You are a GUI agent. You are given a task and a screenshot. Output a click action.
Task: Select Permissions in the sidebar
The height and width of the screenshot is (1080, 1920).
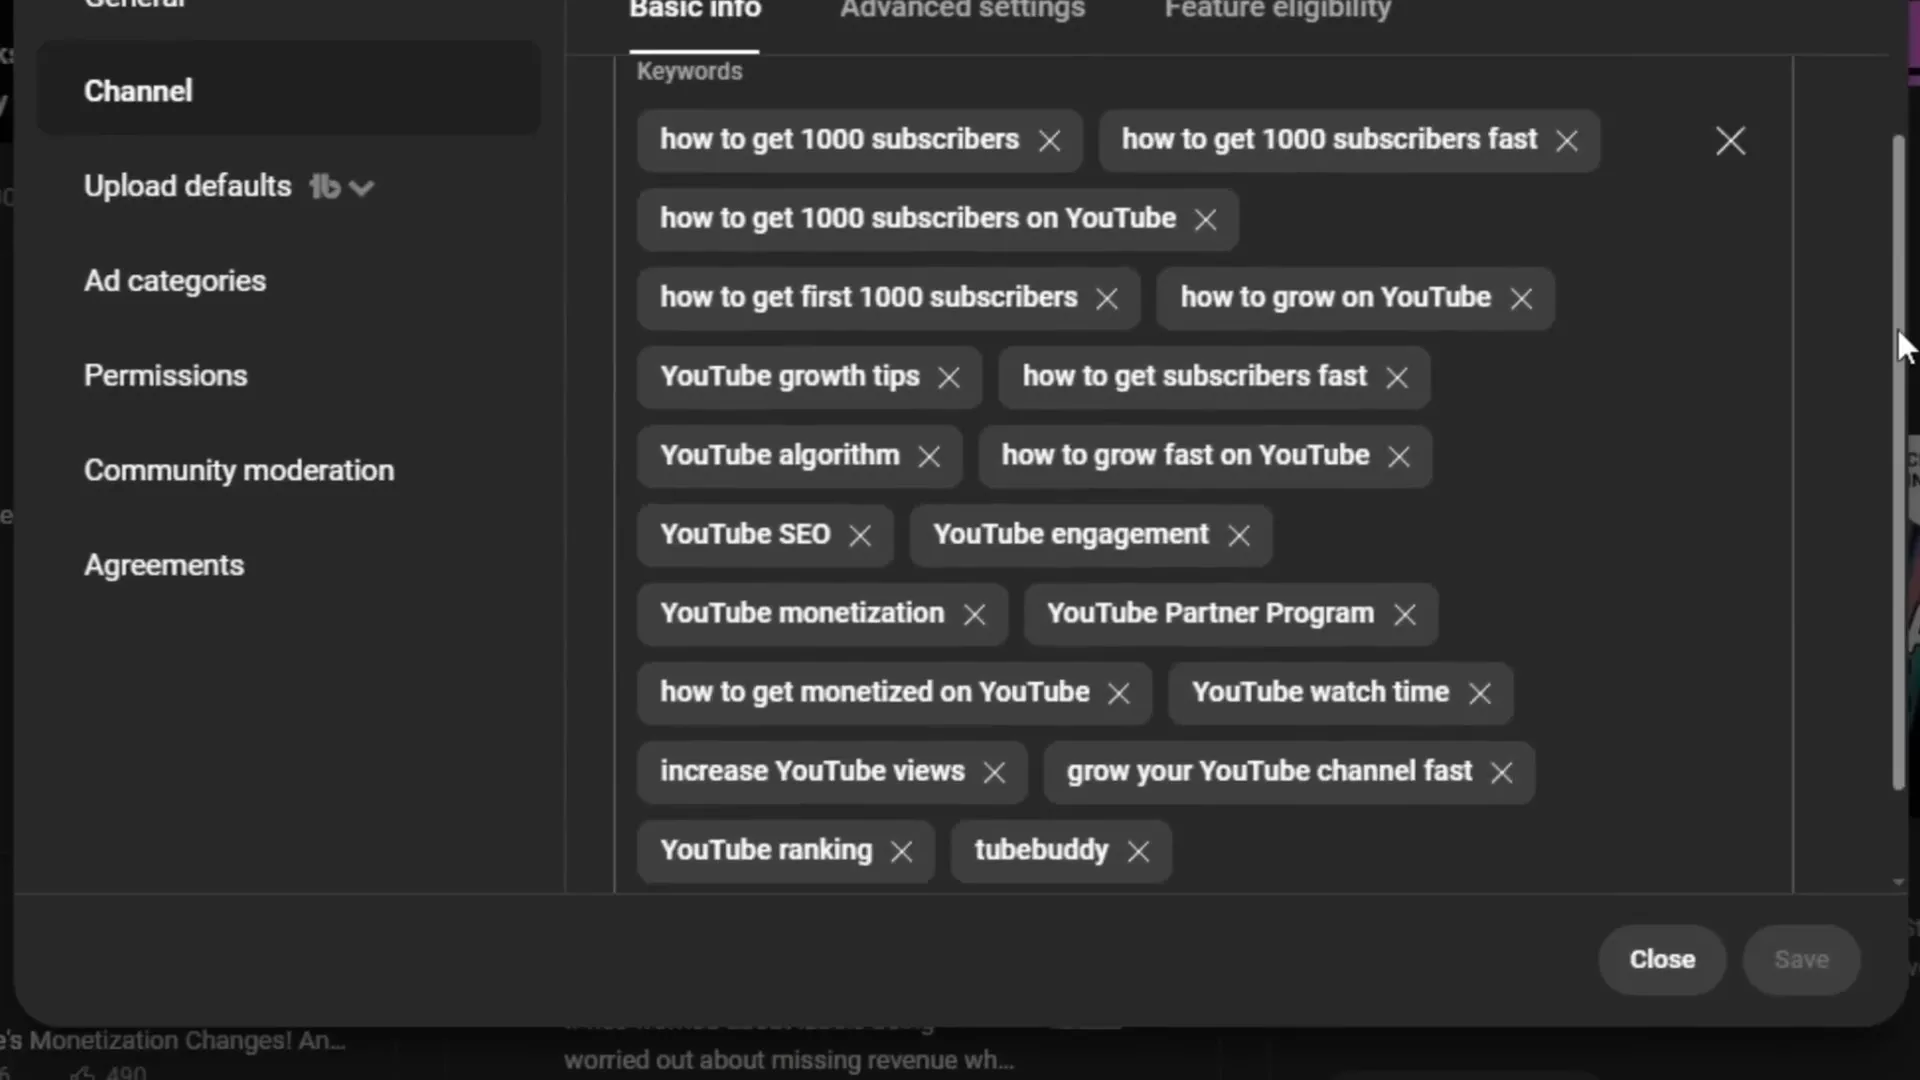pyautogui.click(x=166, y=375)
